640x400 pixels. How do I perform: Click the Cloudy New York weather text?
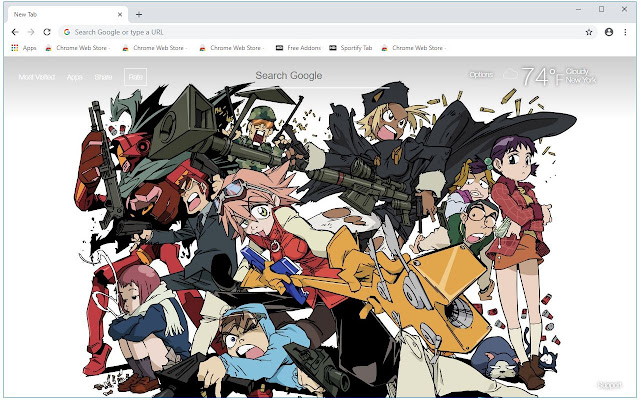(x=581, y=76)
